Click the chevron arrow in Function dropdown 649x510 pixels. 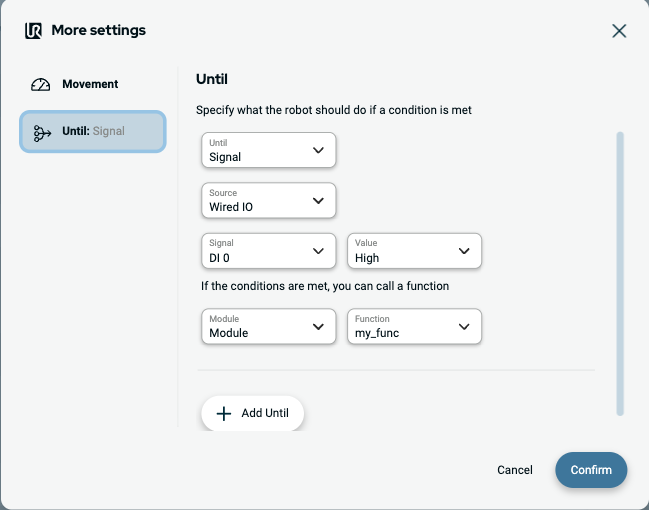point(464,326)
